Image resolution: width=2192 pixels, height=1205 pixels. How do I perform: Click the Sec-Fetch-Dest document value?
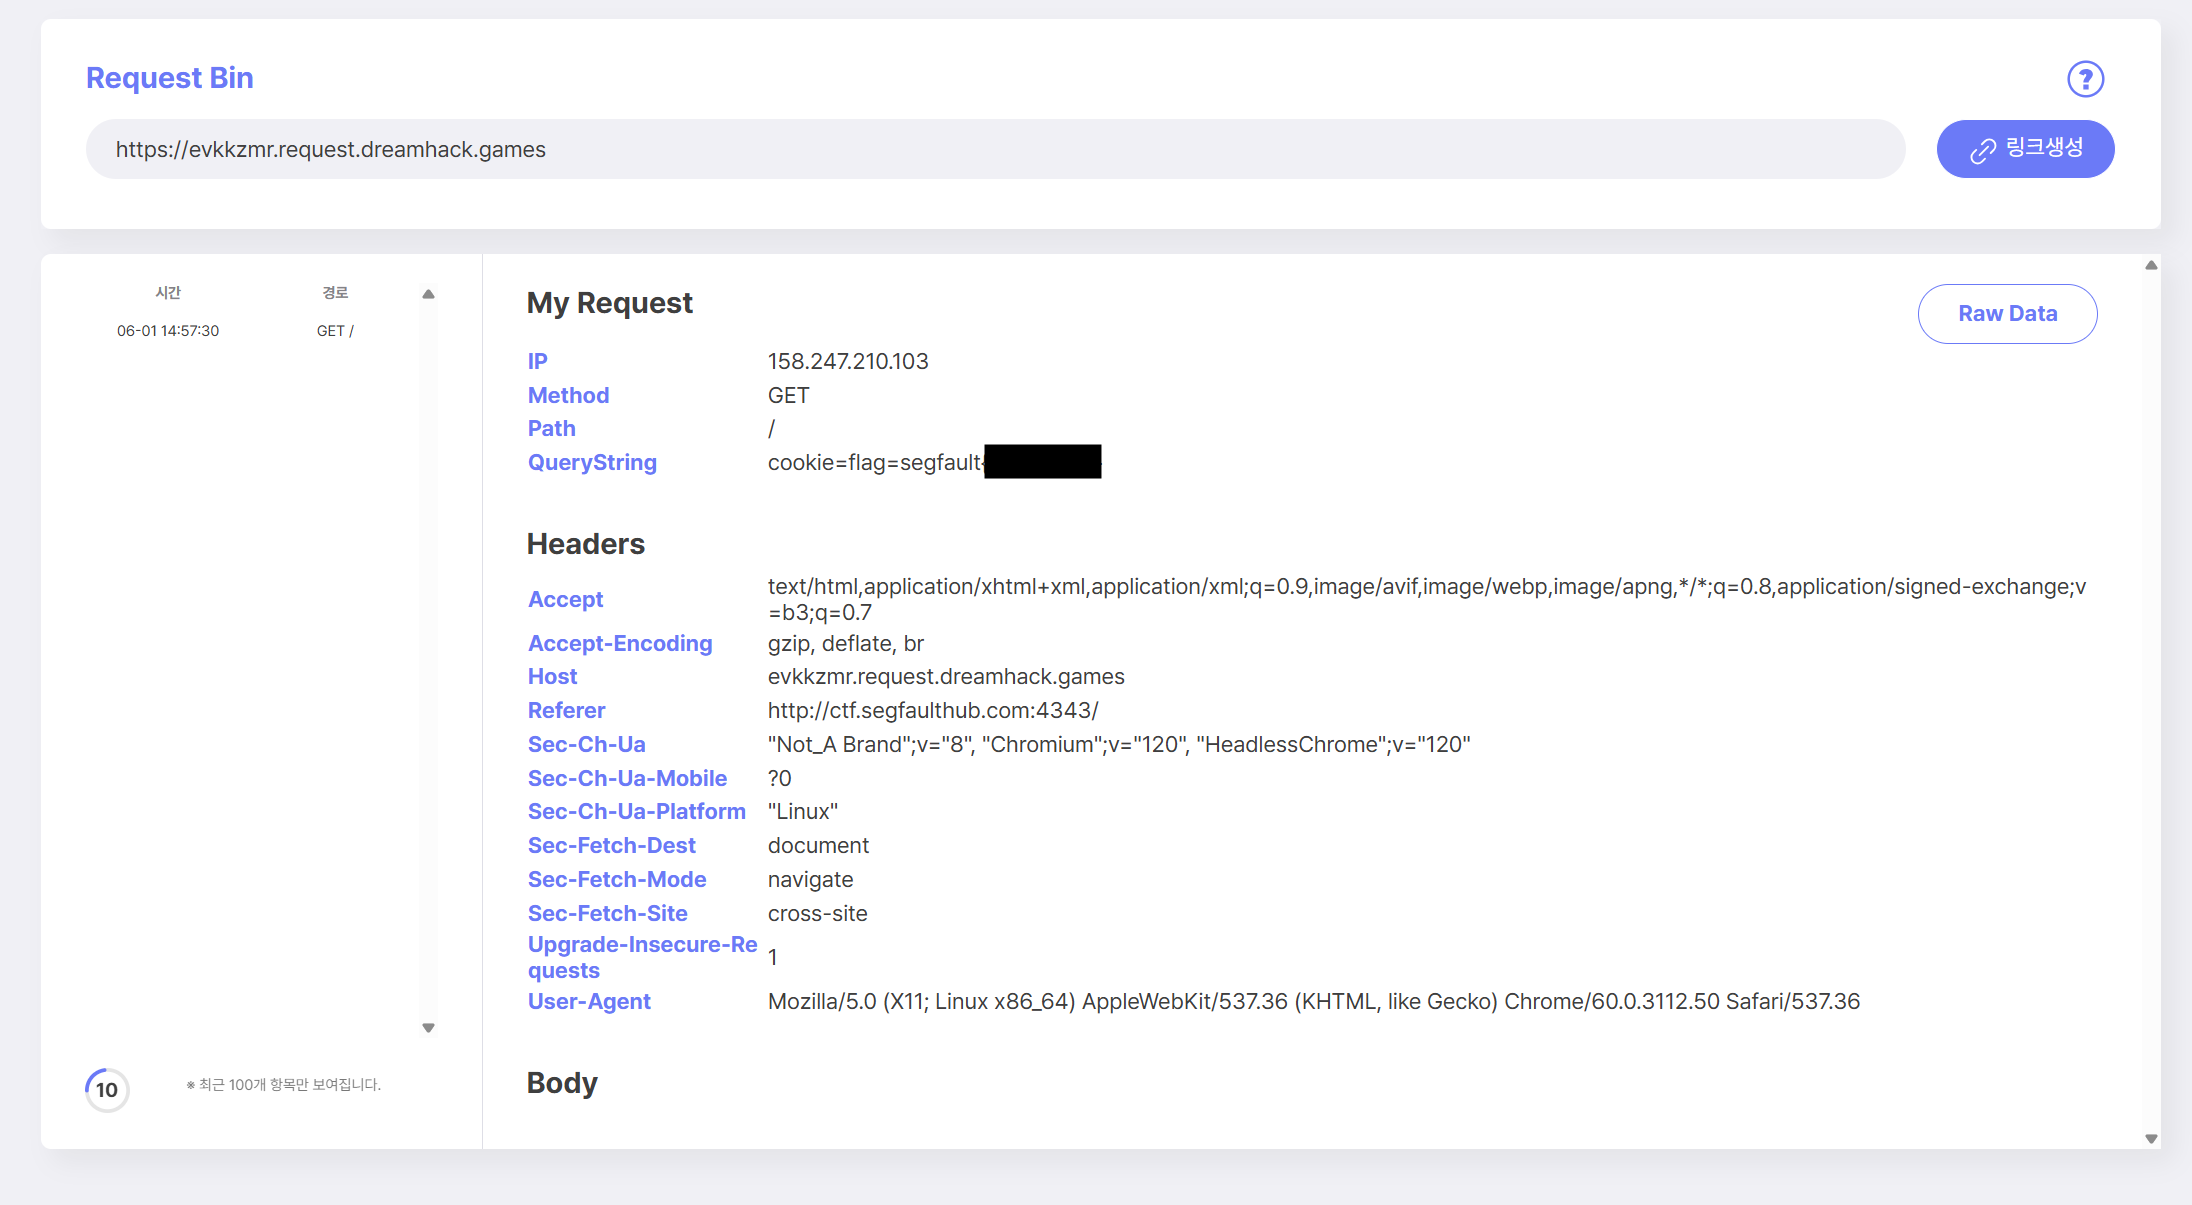pyautogui.click(x=819, y=845)
